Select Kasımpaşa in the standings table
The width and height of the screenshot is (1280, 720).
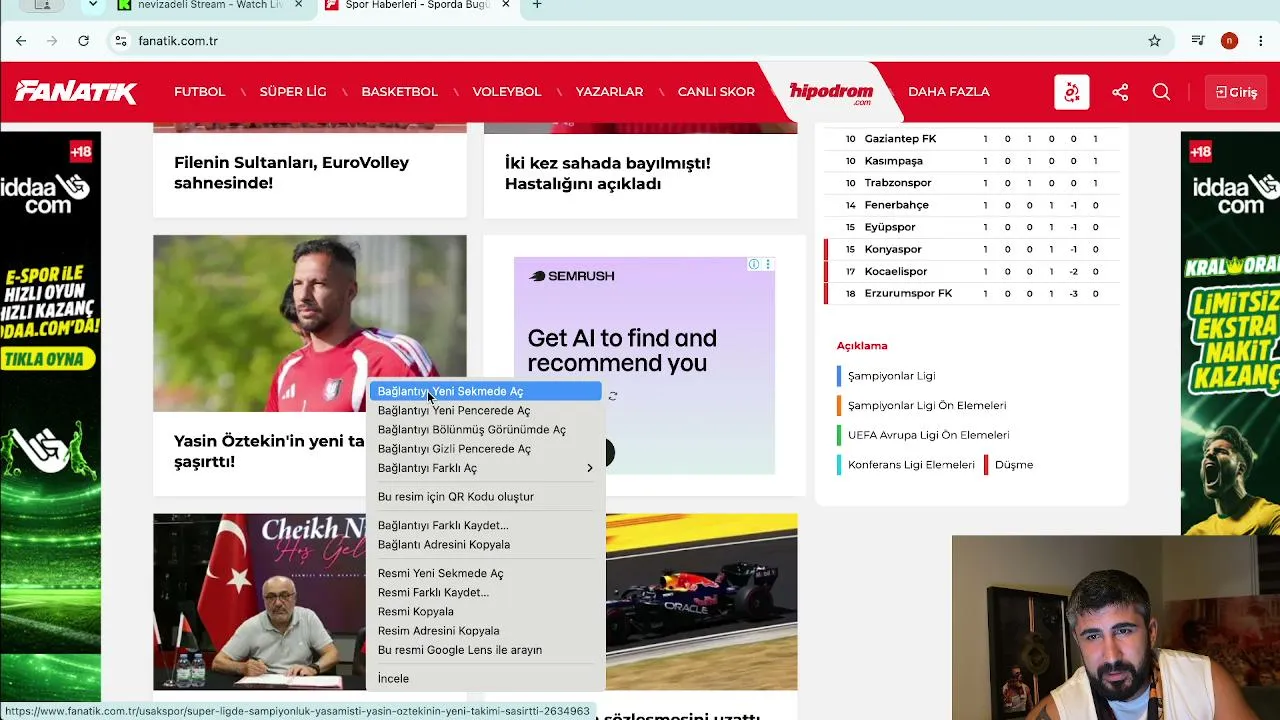click(893, 161)
